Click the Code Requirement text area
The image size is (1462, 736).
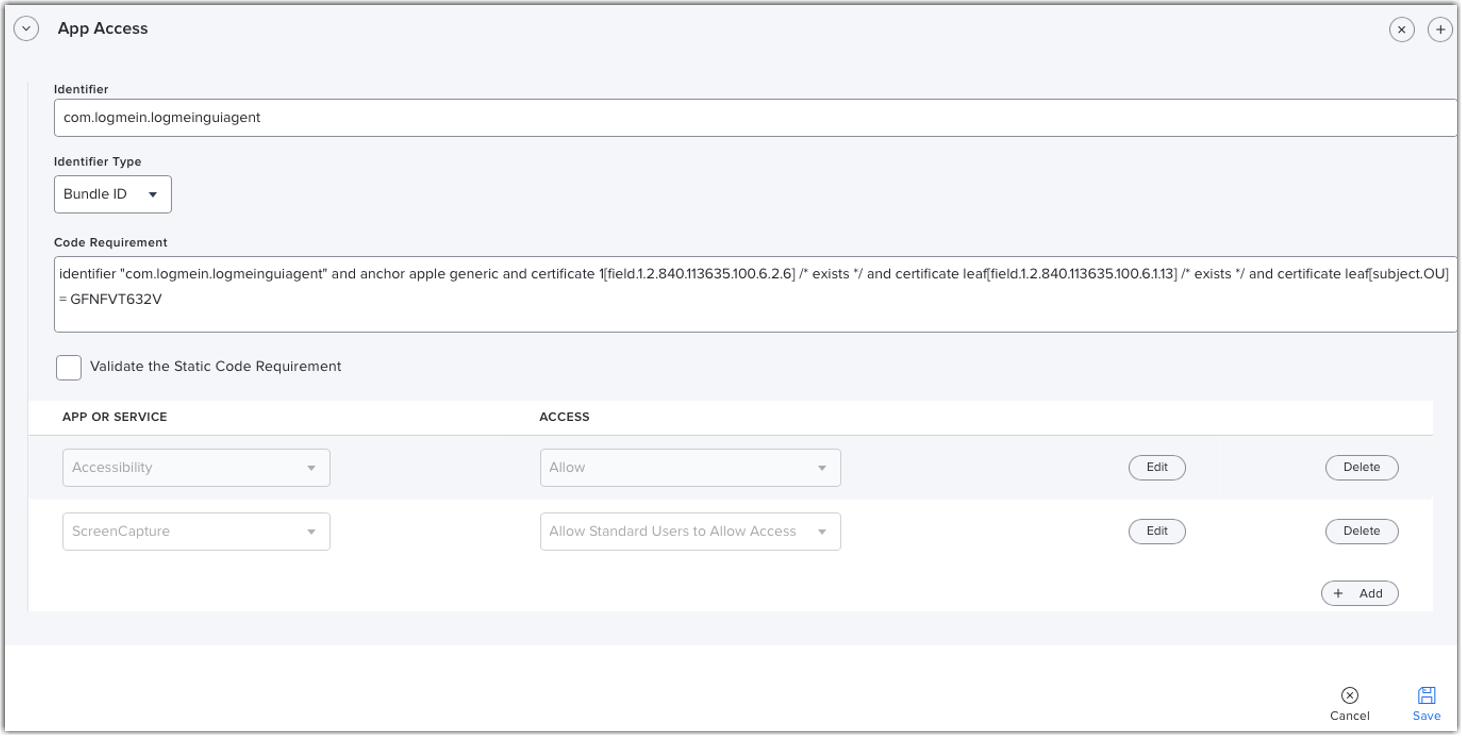pyautogui.click(x=600, y=293)
